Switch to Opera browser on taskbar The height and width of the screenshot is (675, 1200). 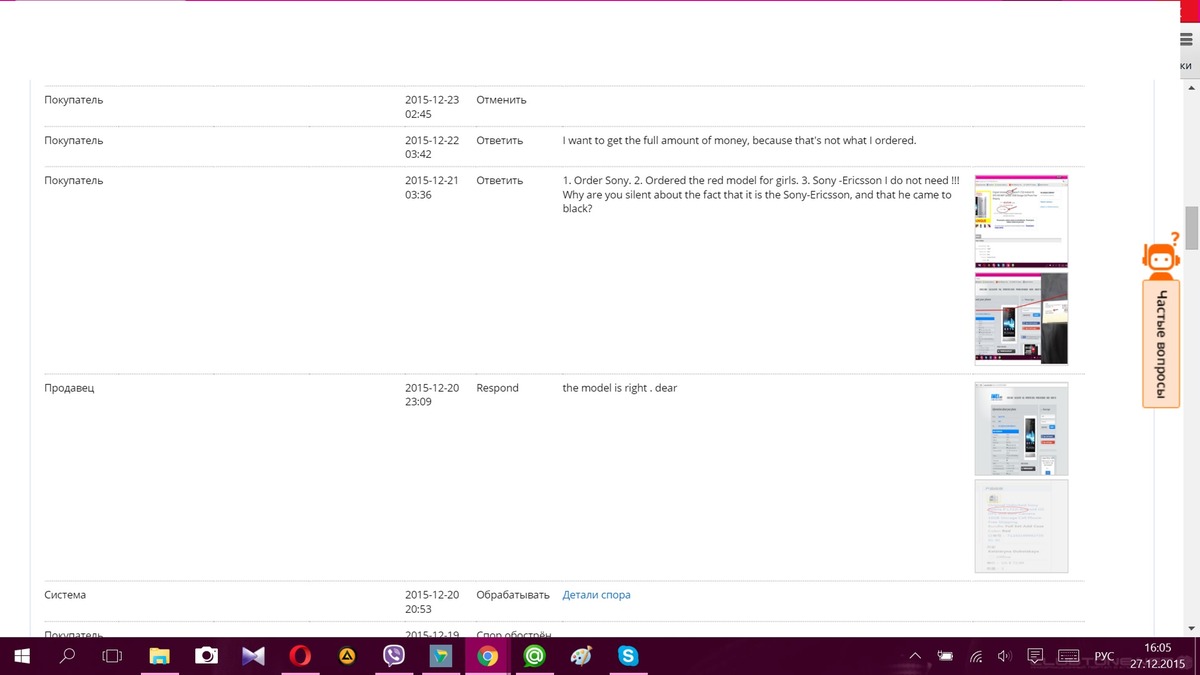(x=300, y=656)
